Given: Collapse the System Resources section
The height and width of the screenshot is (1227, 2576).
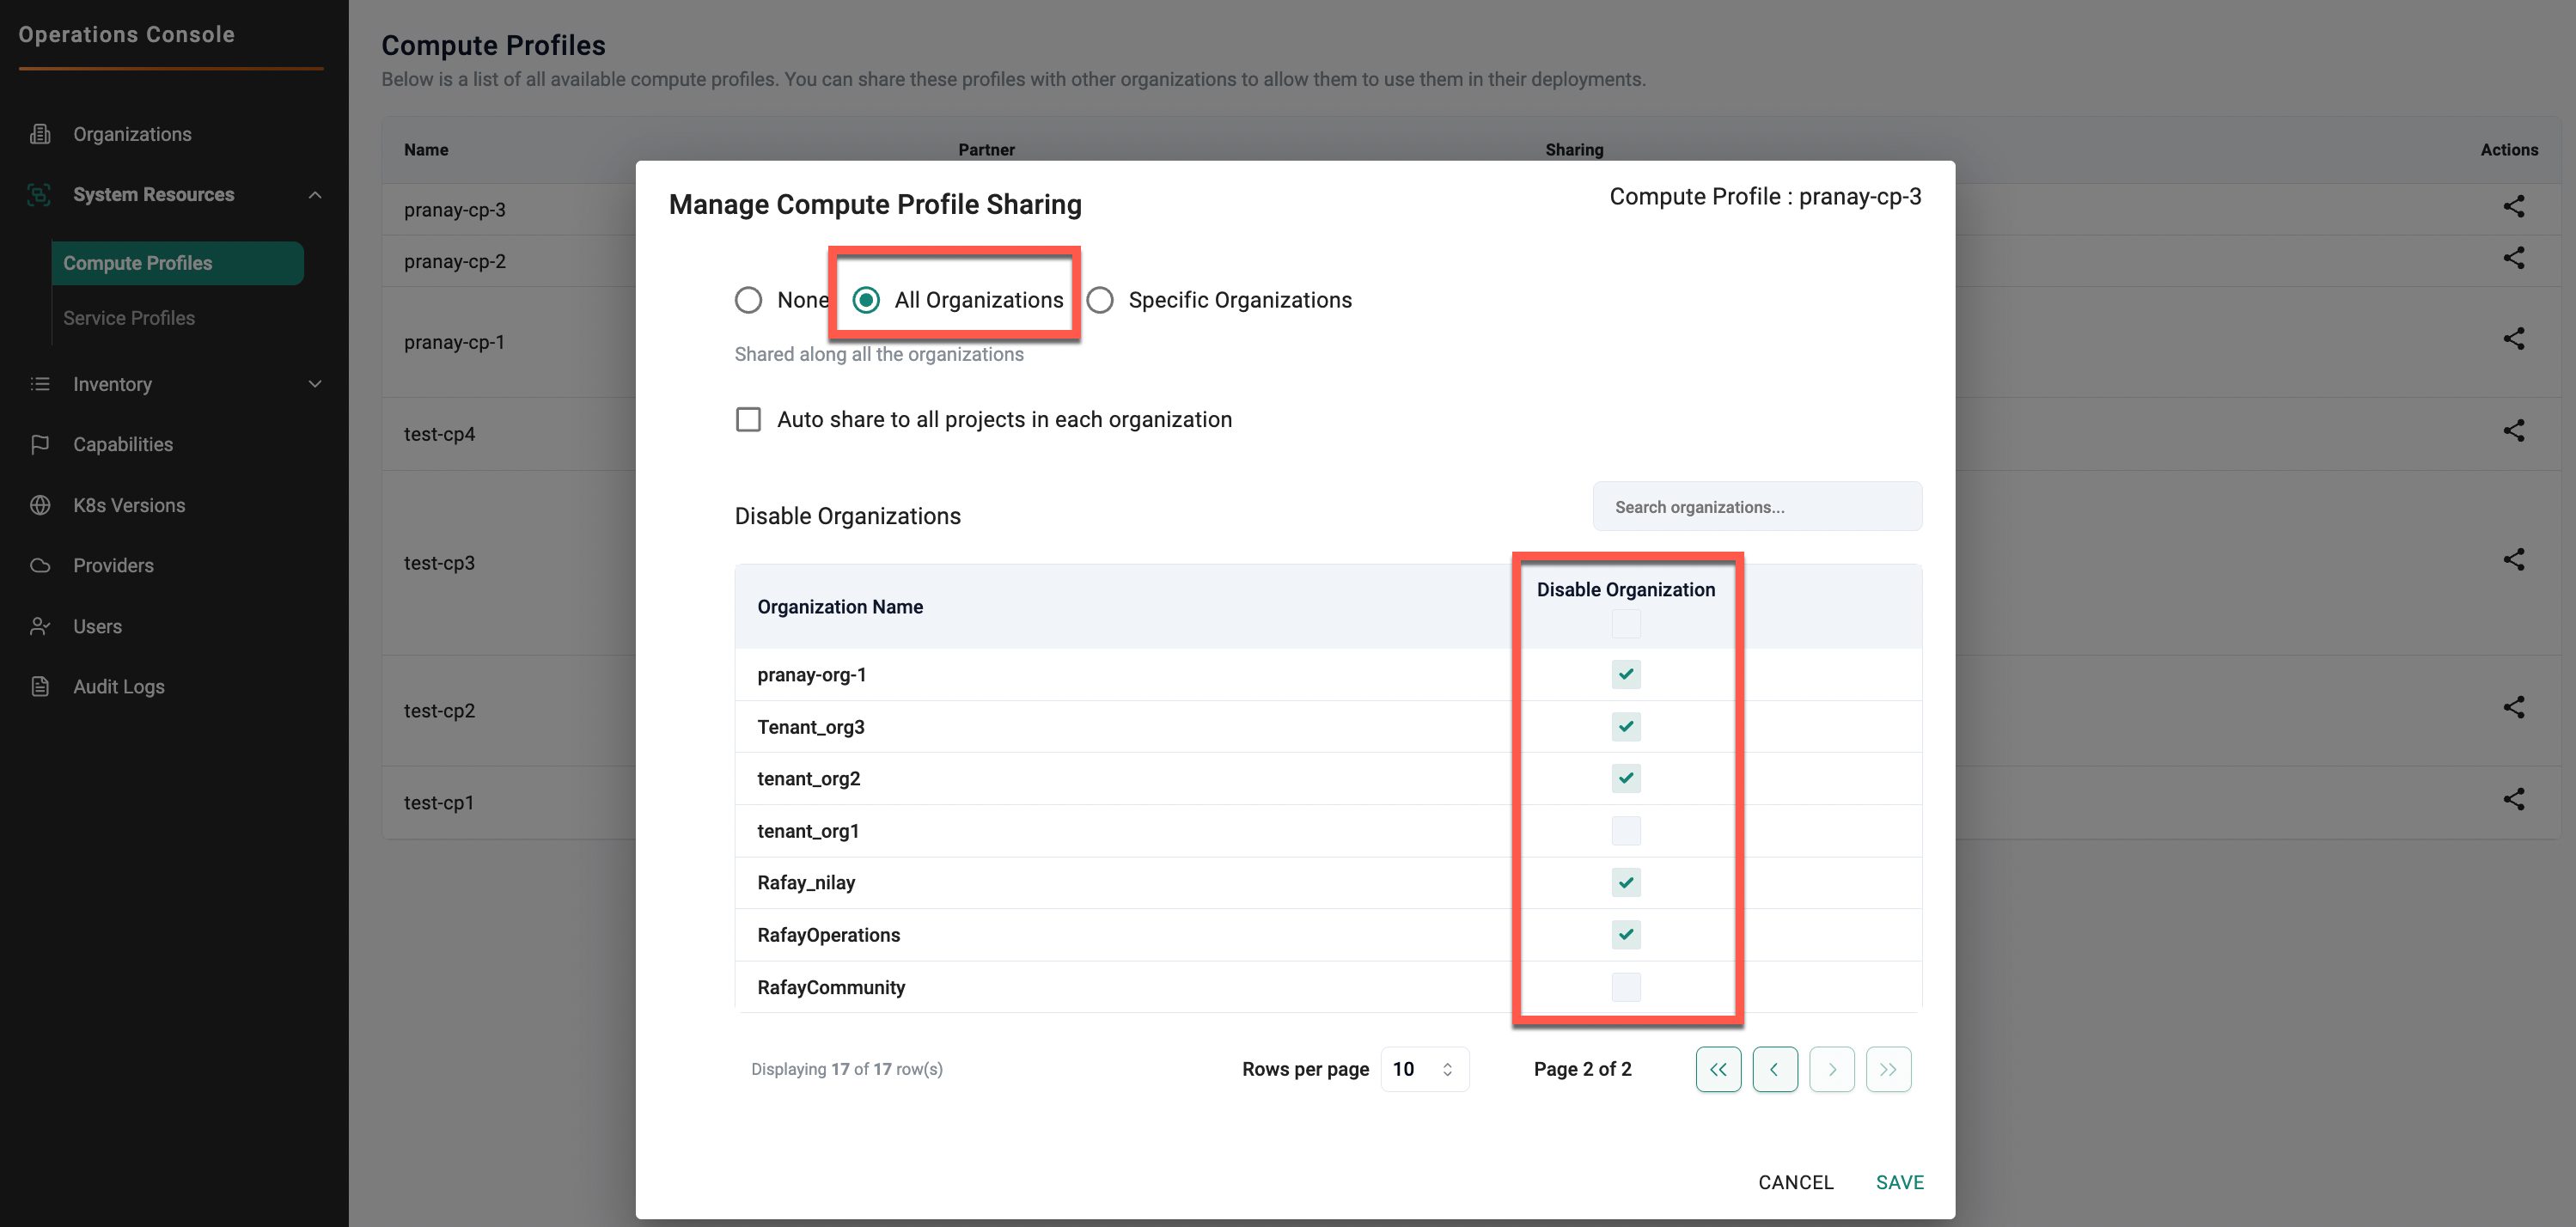Looking at the screenshot, I should (x=315, y=195).
